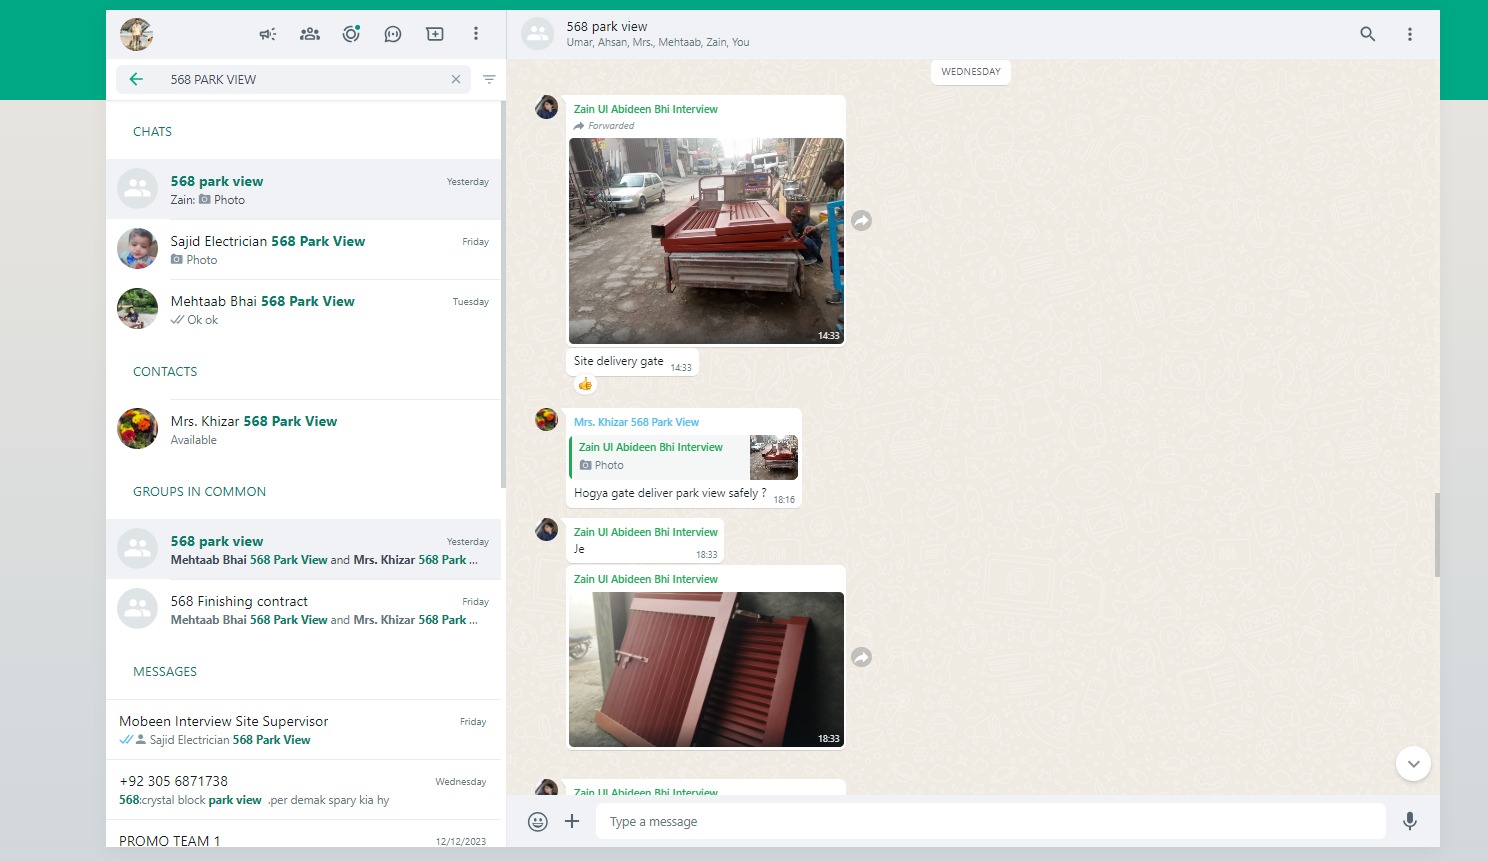
Task: Open Mehtaab Bhai 568 Park View chat
Action: click(304, 310)
